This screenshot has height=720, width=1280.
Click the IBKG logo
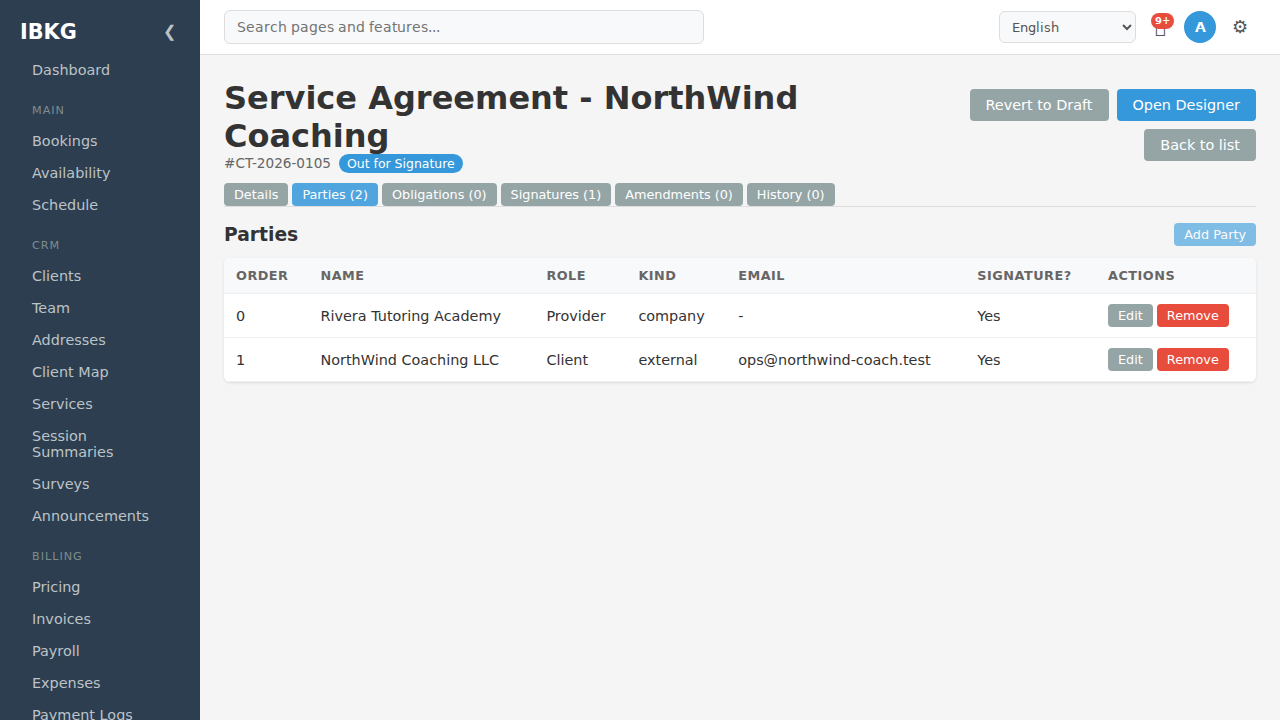click(x=48, y=31)
